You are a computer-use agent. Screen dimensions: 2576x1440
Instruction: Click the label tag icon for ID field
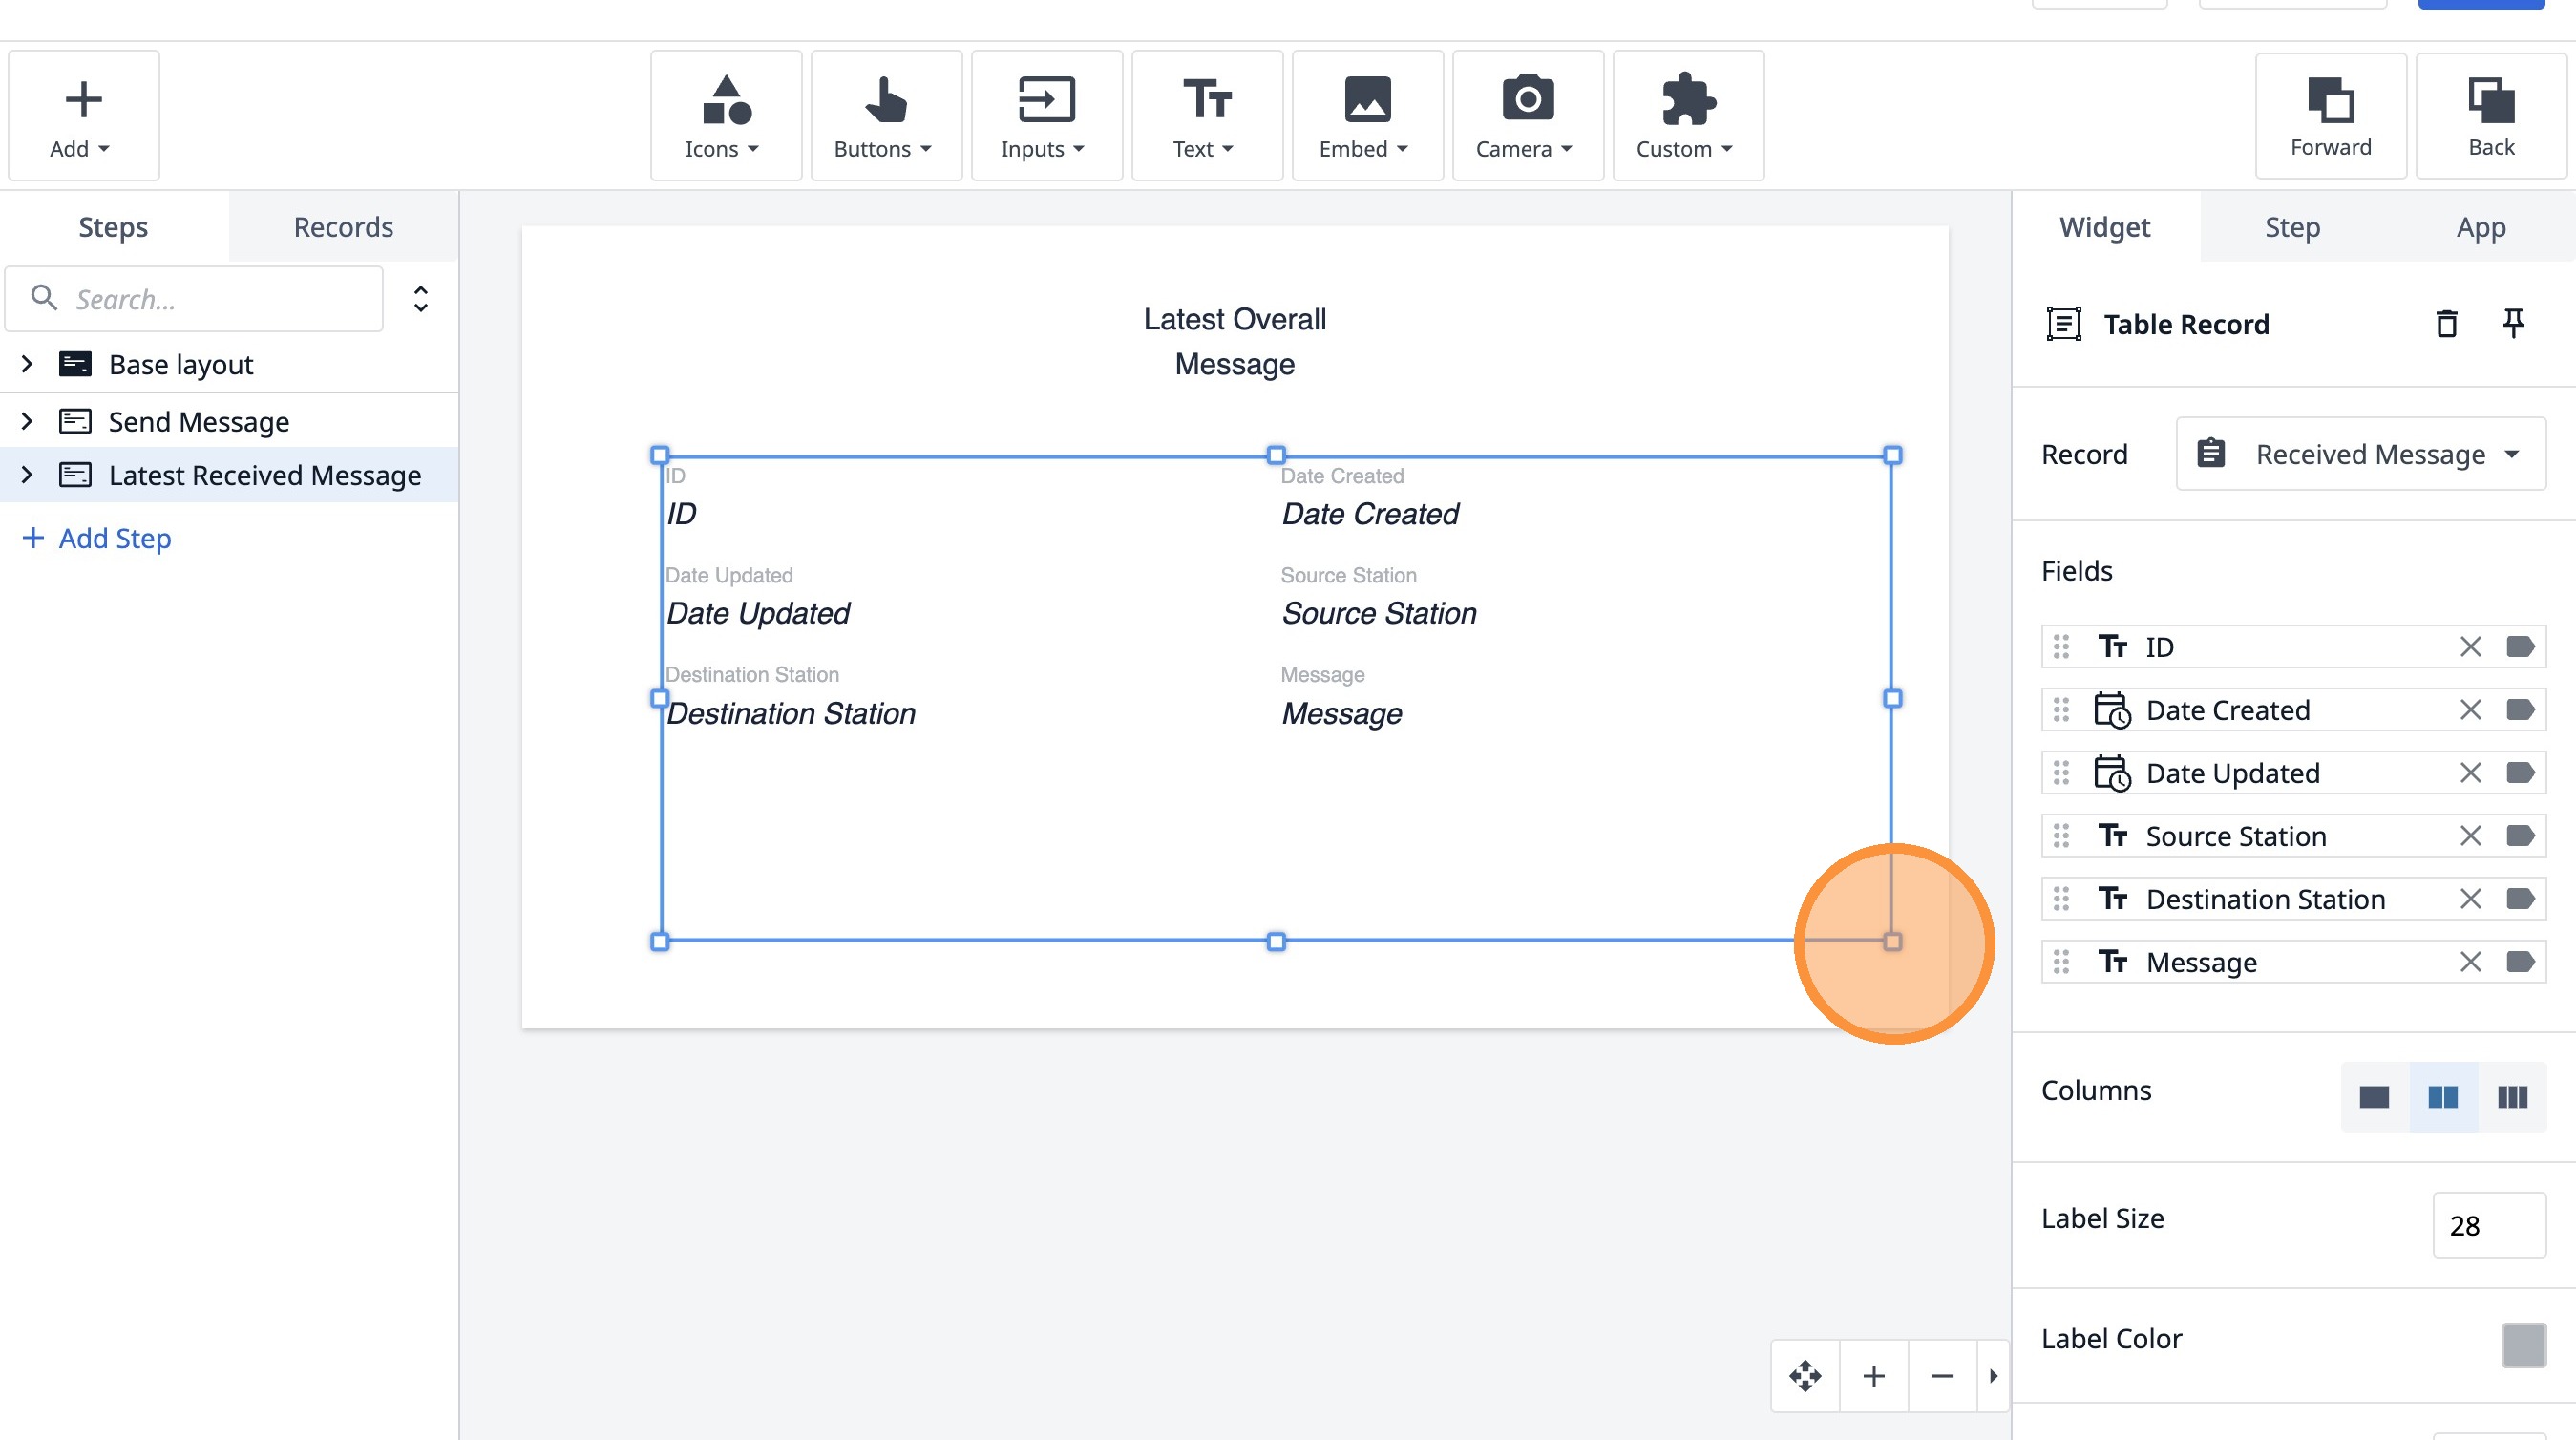coord(2520,647)
